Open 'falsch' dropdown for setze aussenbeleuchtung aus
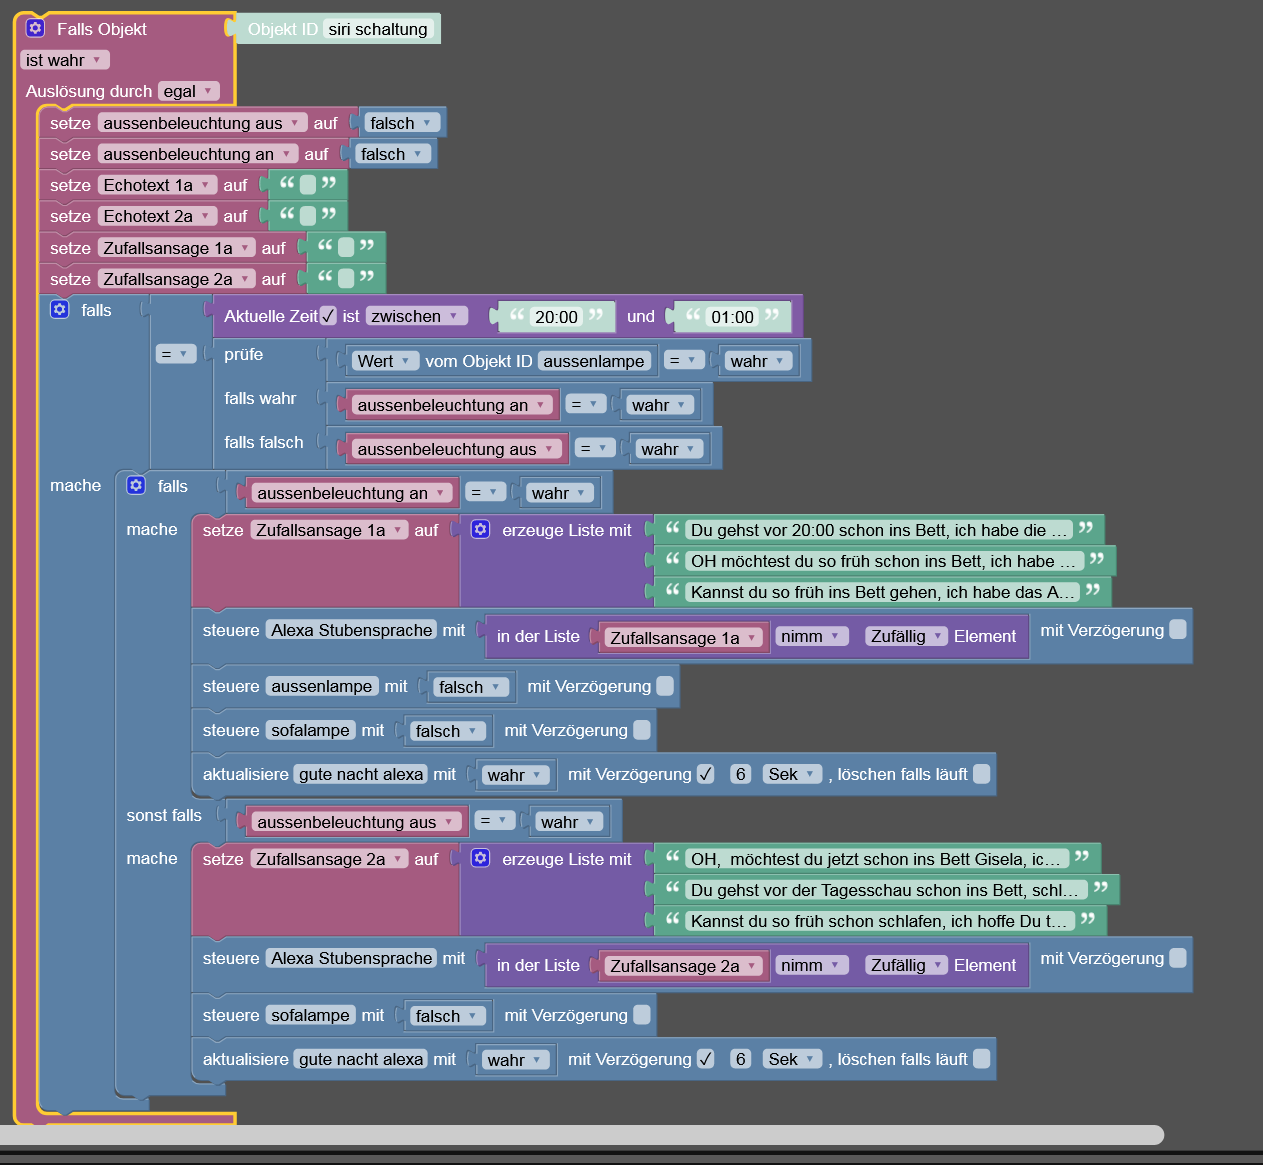Image resolution: width=1263 pixels, height=1165 pixels. [x=400, y=123]
